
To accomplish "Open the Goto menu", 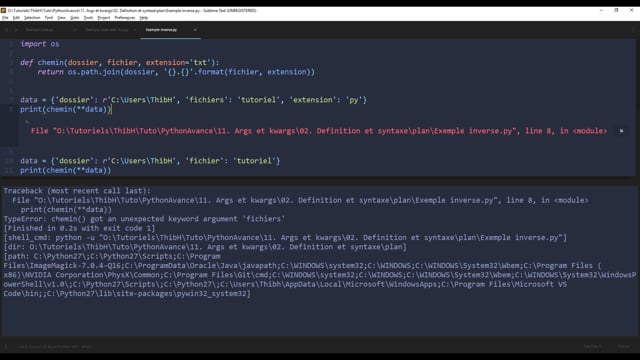I will pyautogui.click(x=75, y=18).
